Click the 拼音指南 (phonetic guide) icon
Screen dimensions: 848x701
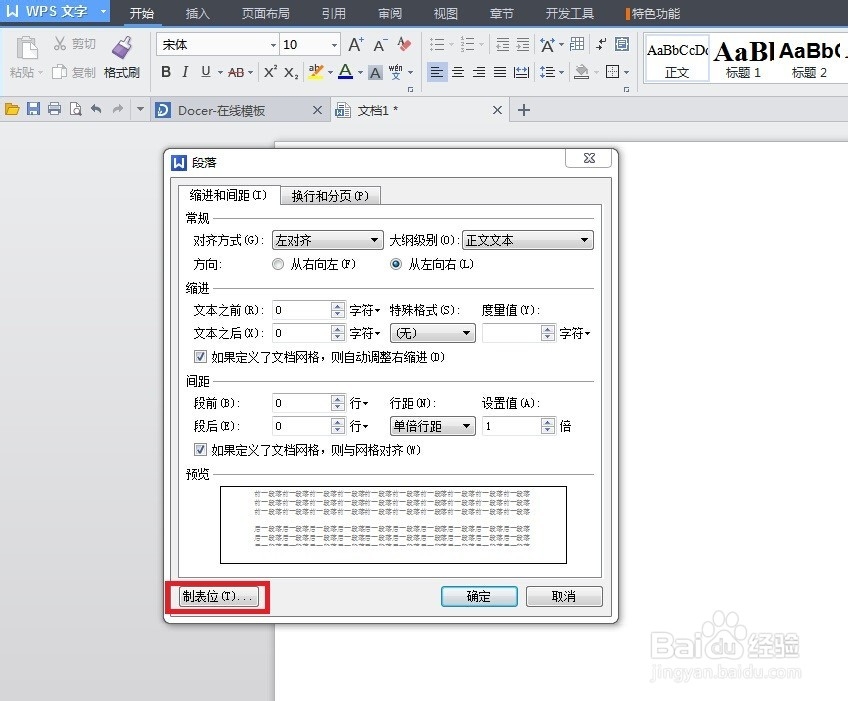[394, 72]
